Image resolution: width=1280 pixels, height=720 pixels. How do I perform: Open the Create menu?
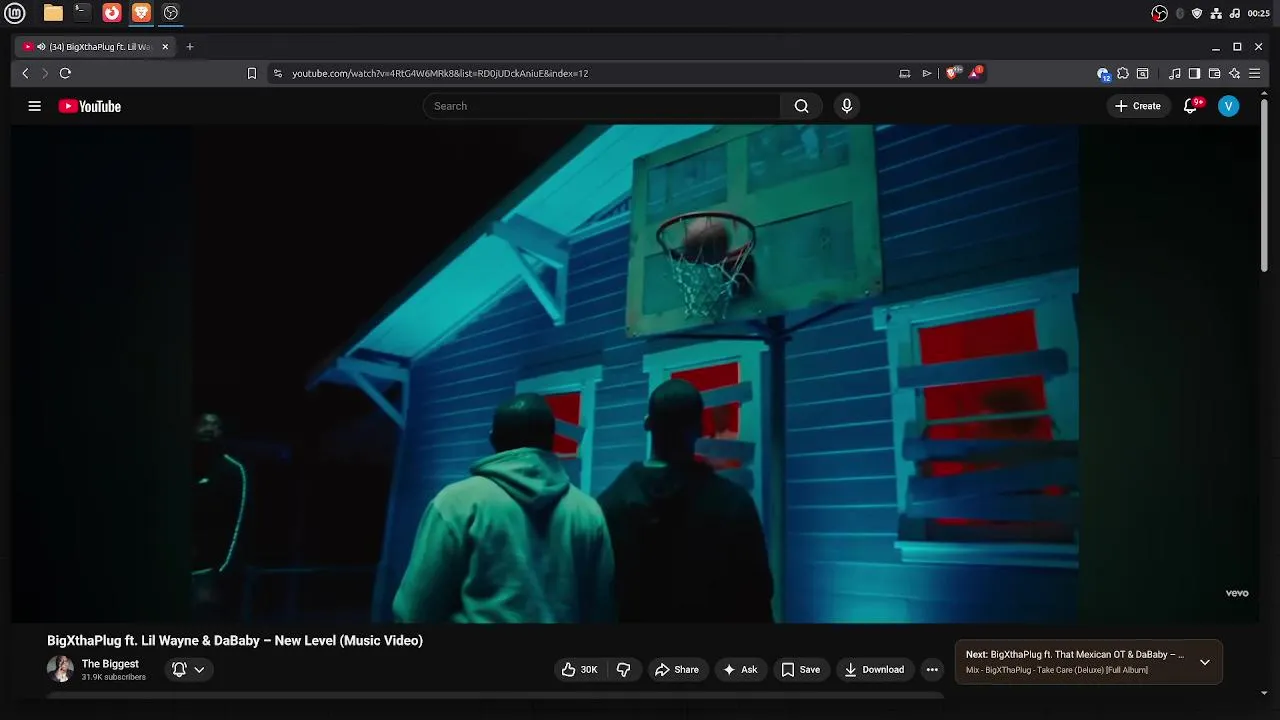[x=1138, y=106]
